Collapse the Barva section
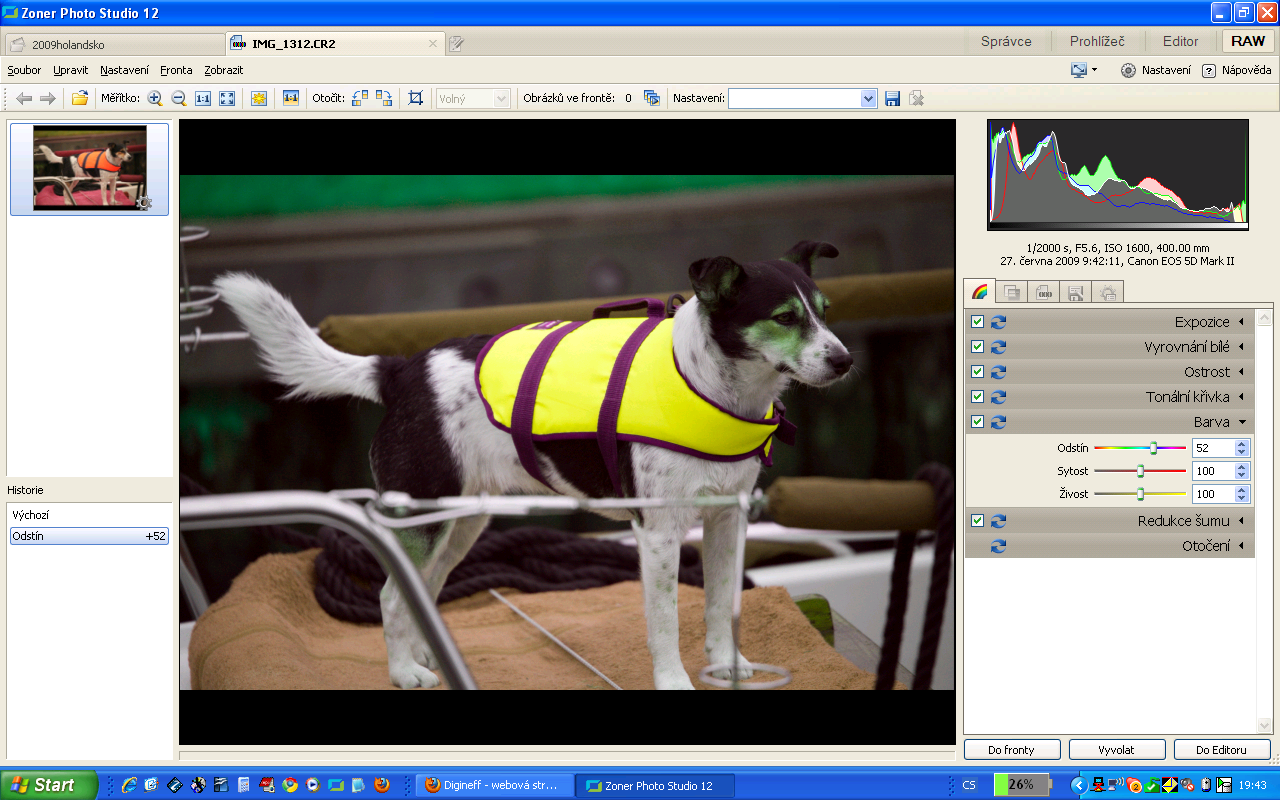 [1242, 422]
